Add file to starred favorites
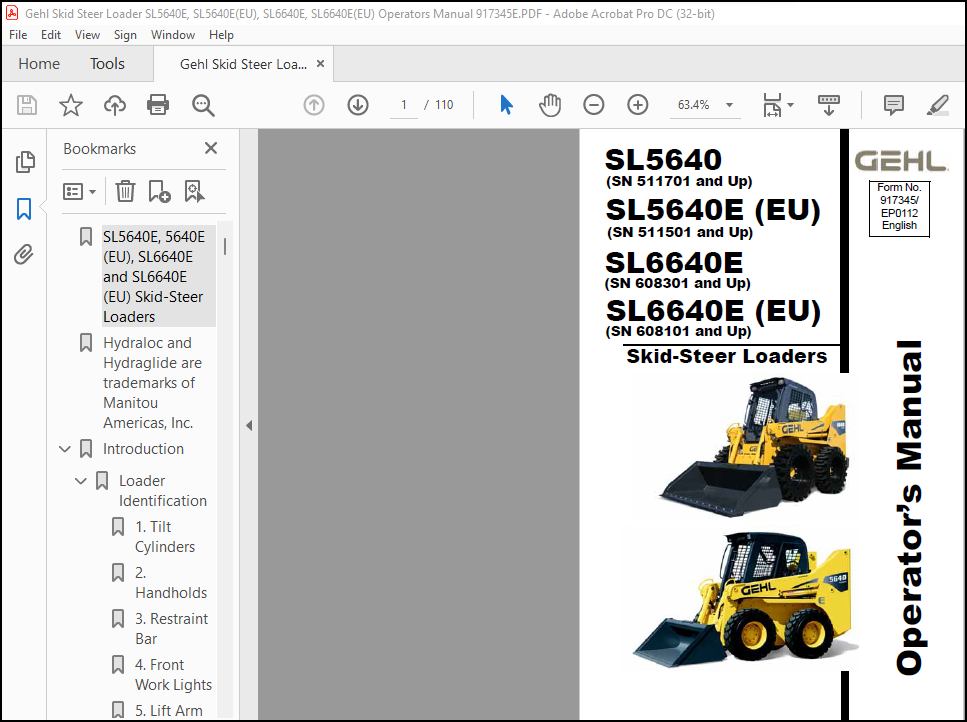967x722 pixels. pos(71,105)
